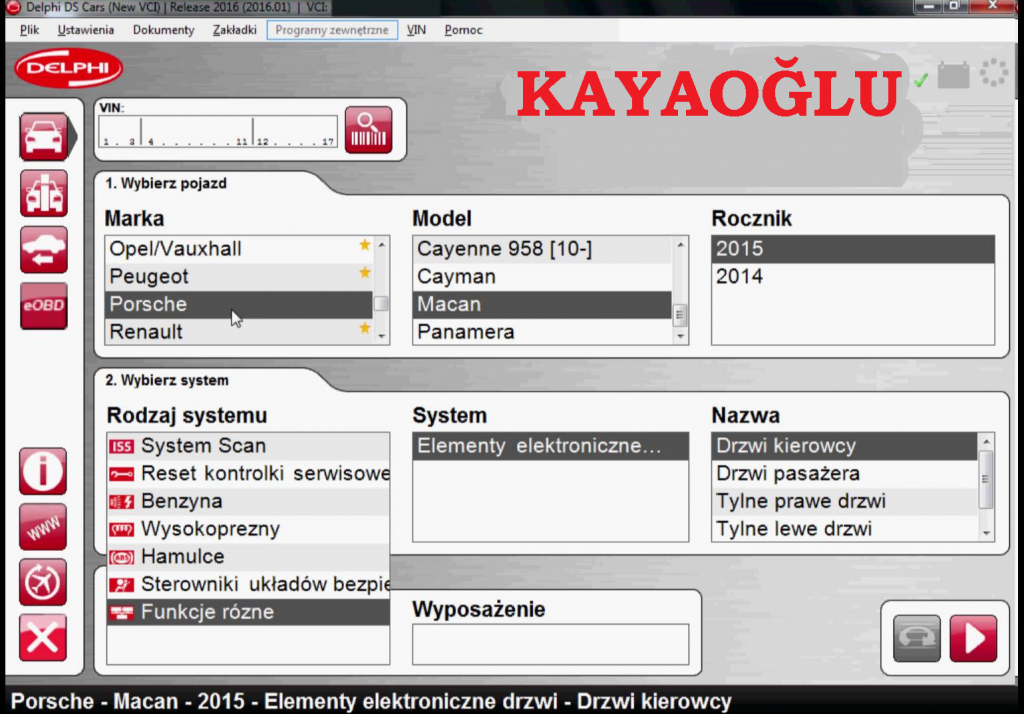Screen dimensions: 1024x714
Task: Open the WWW sidebar icon
Action: [x=43, y=527]
